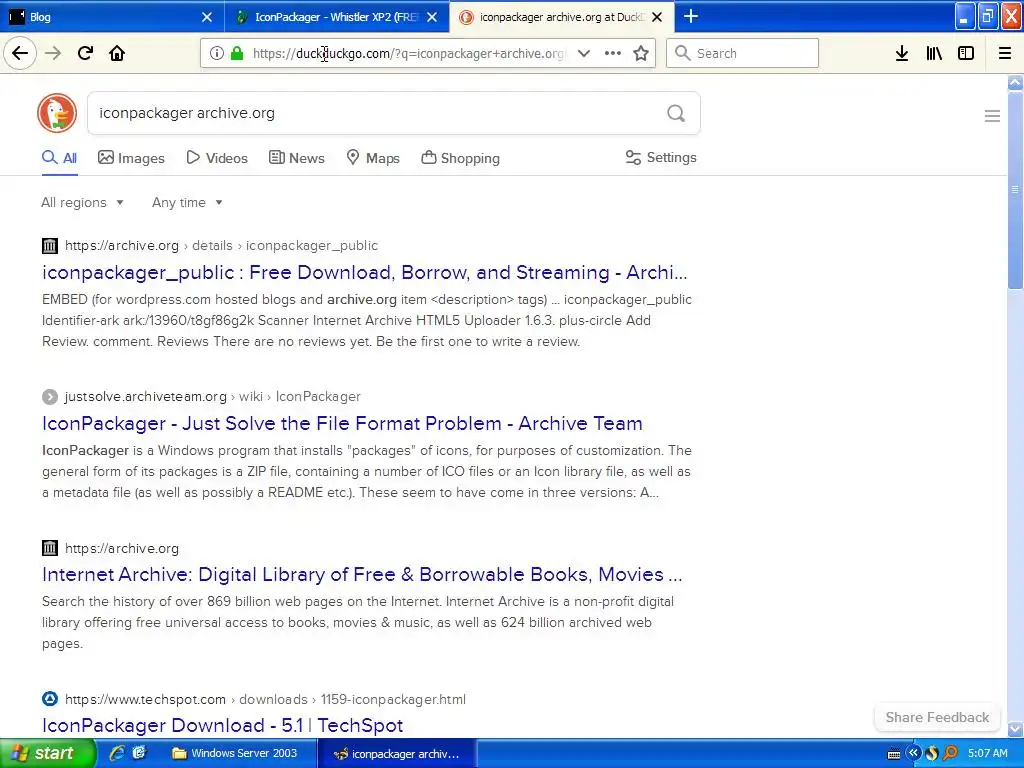Select the All results tab
Viewport: 1024px width, 768px height.
click(x=59, y=158)
